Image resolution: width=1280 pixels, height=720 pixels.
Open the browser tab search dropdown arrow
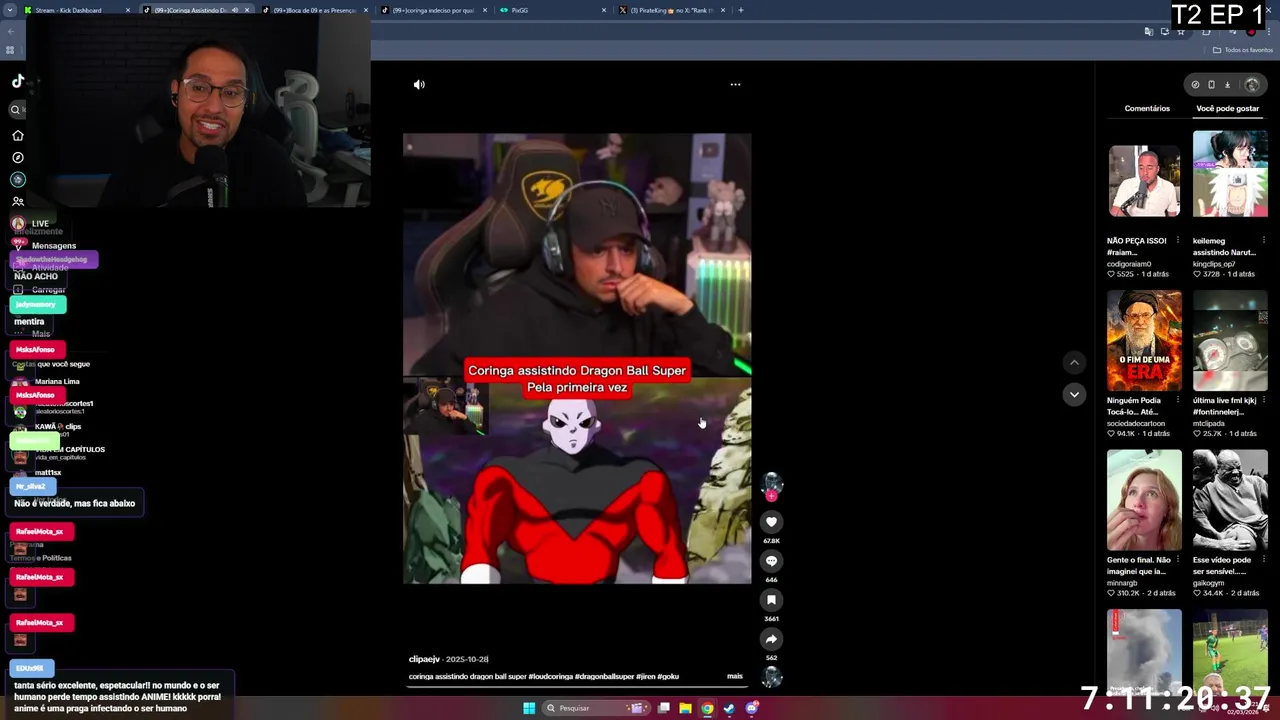9,10
